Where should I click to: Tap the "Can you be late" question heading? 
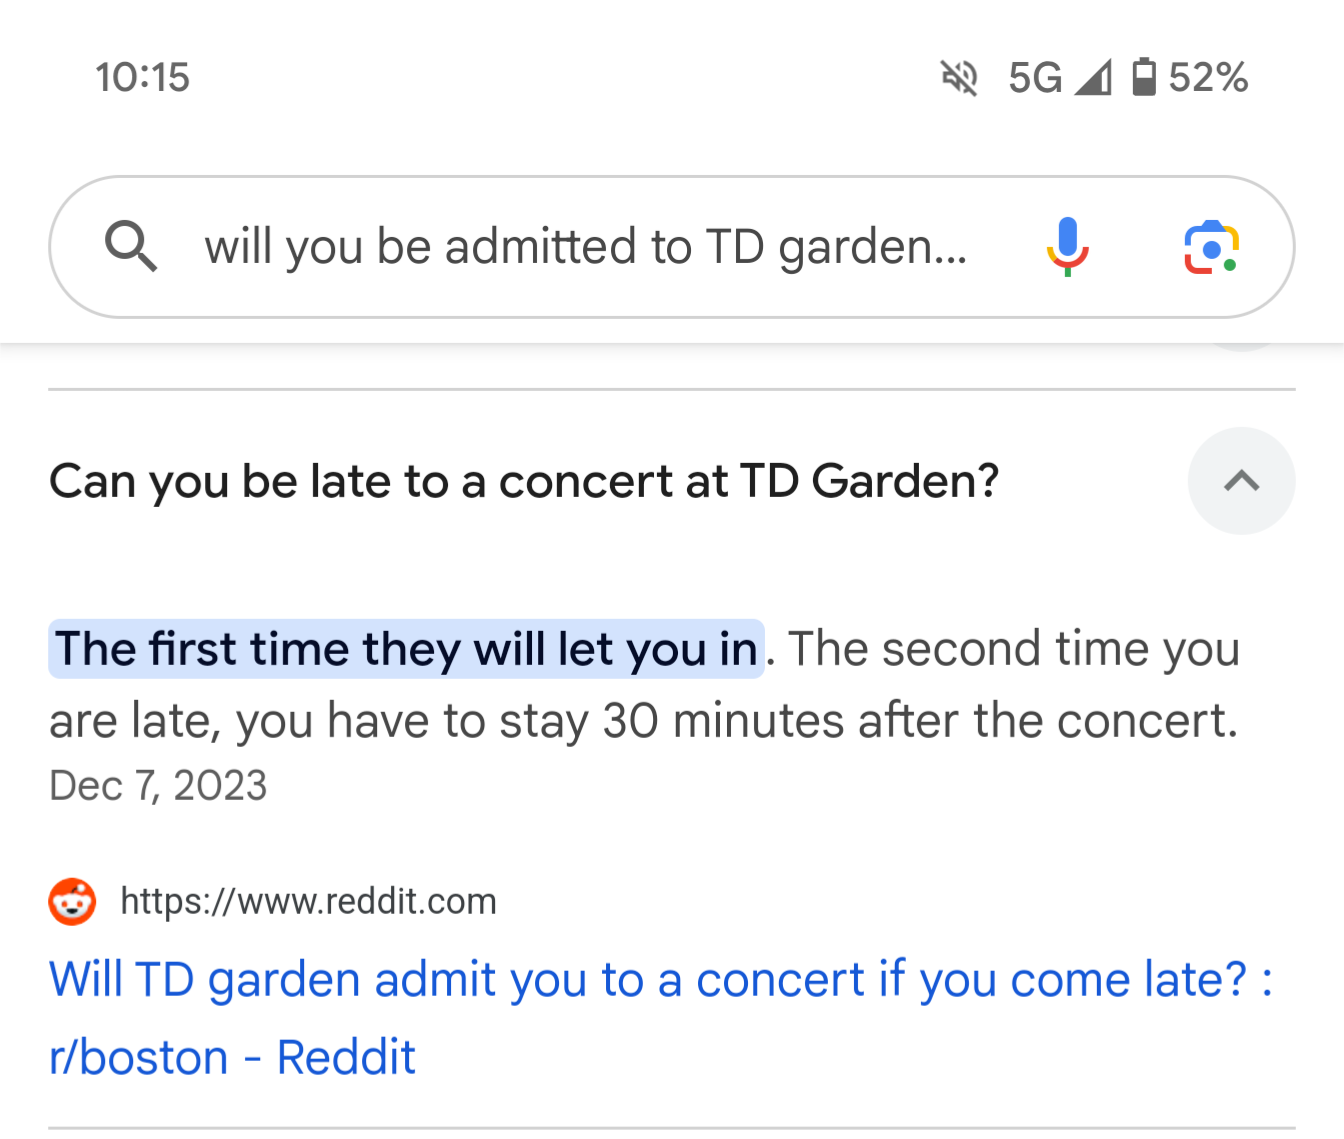[x=524, y=481]
